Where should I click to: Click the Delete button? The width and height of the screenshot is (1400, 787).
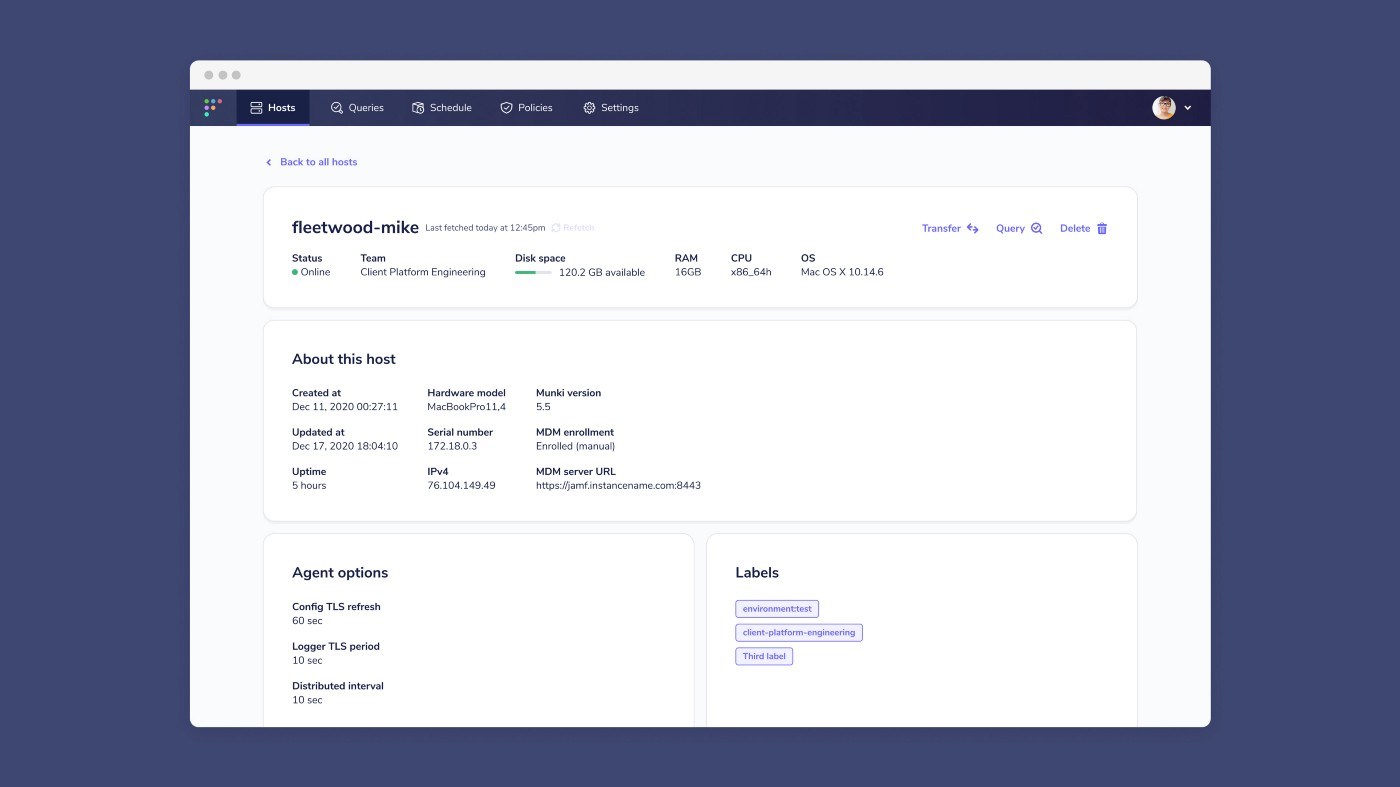tap(1084, 228)
